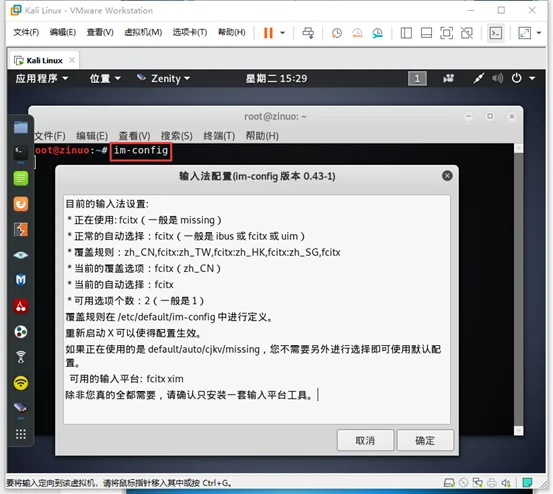The width and height of the screenshot is (553, 494).
Task: Toggle thumbnail bar view icon
Action: tap(426, 33)
